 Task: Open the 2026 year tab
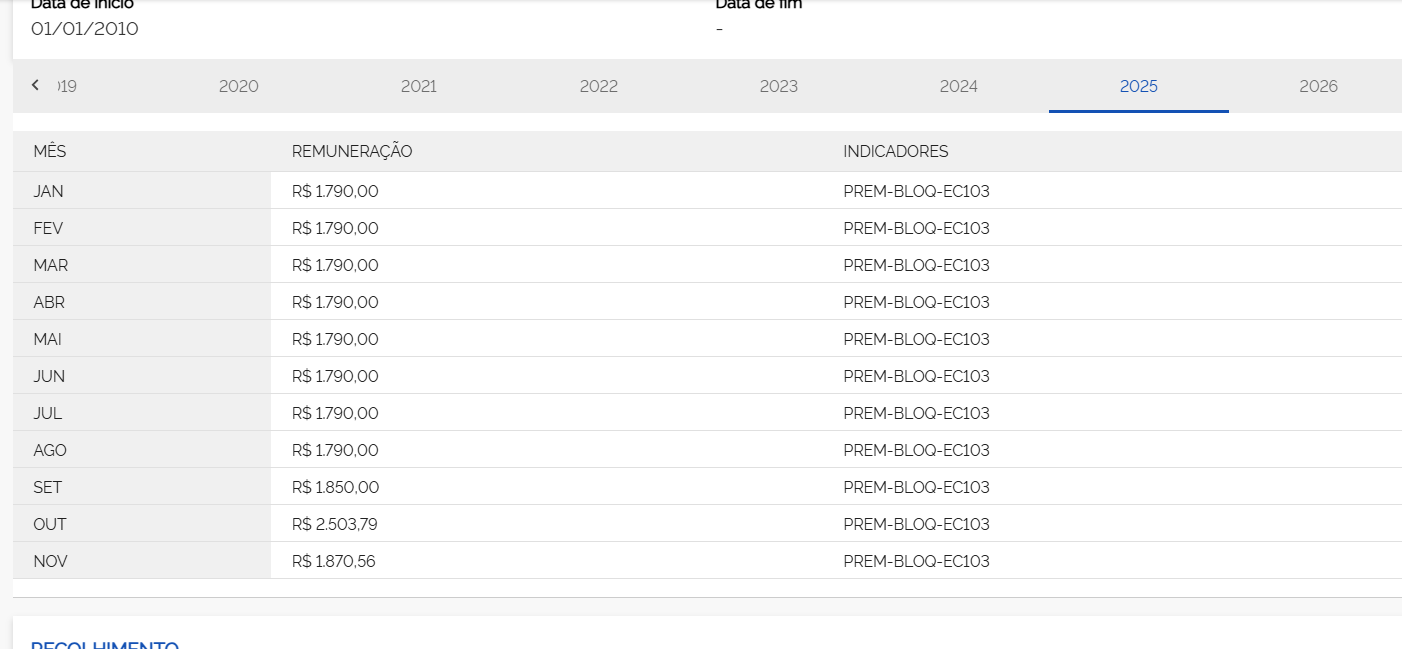pos(1318,86)
